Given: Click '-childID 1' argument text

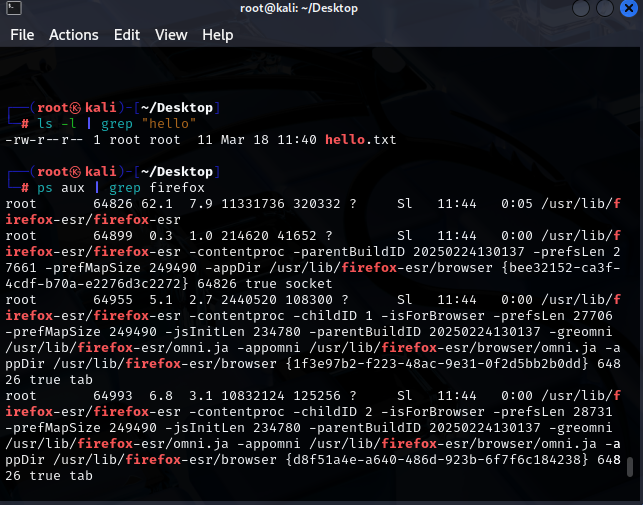Looking at the screenshot, I should [x=333, y=316].
